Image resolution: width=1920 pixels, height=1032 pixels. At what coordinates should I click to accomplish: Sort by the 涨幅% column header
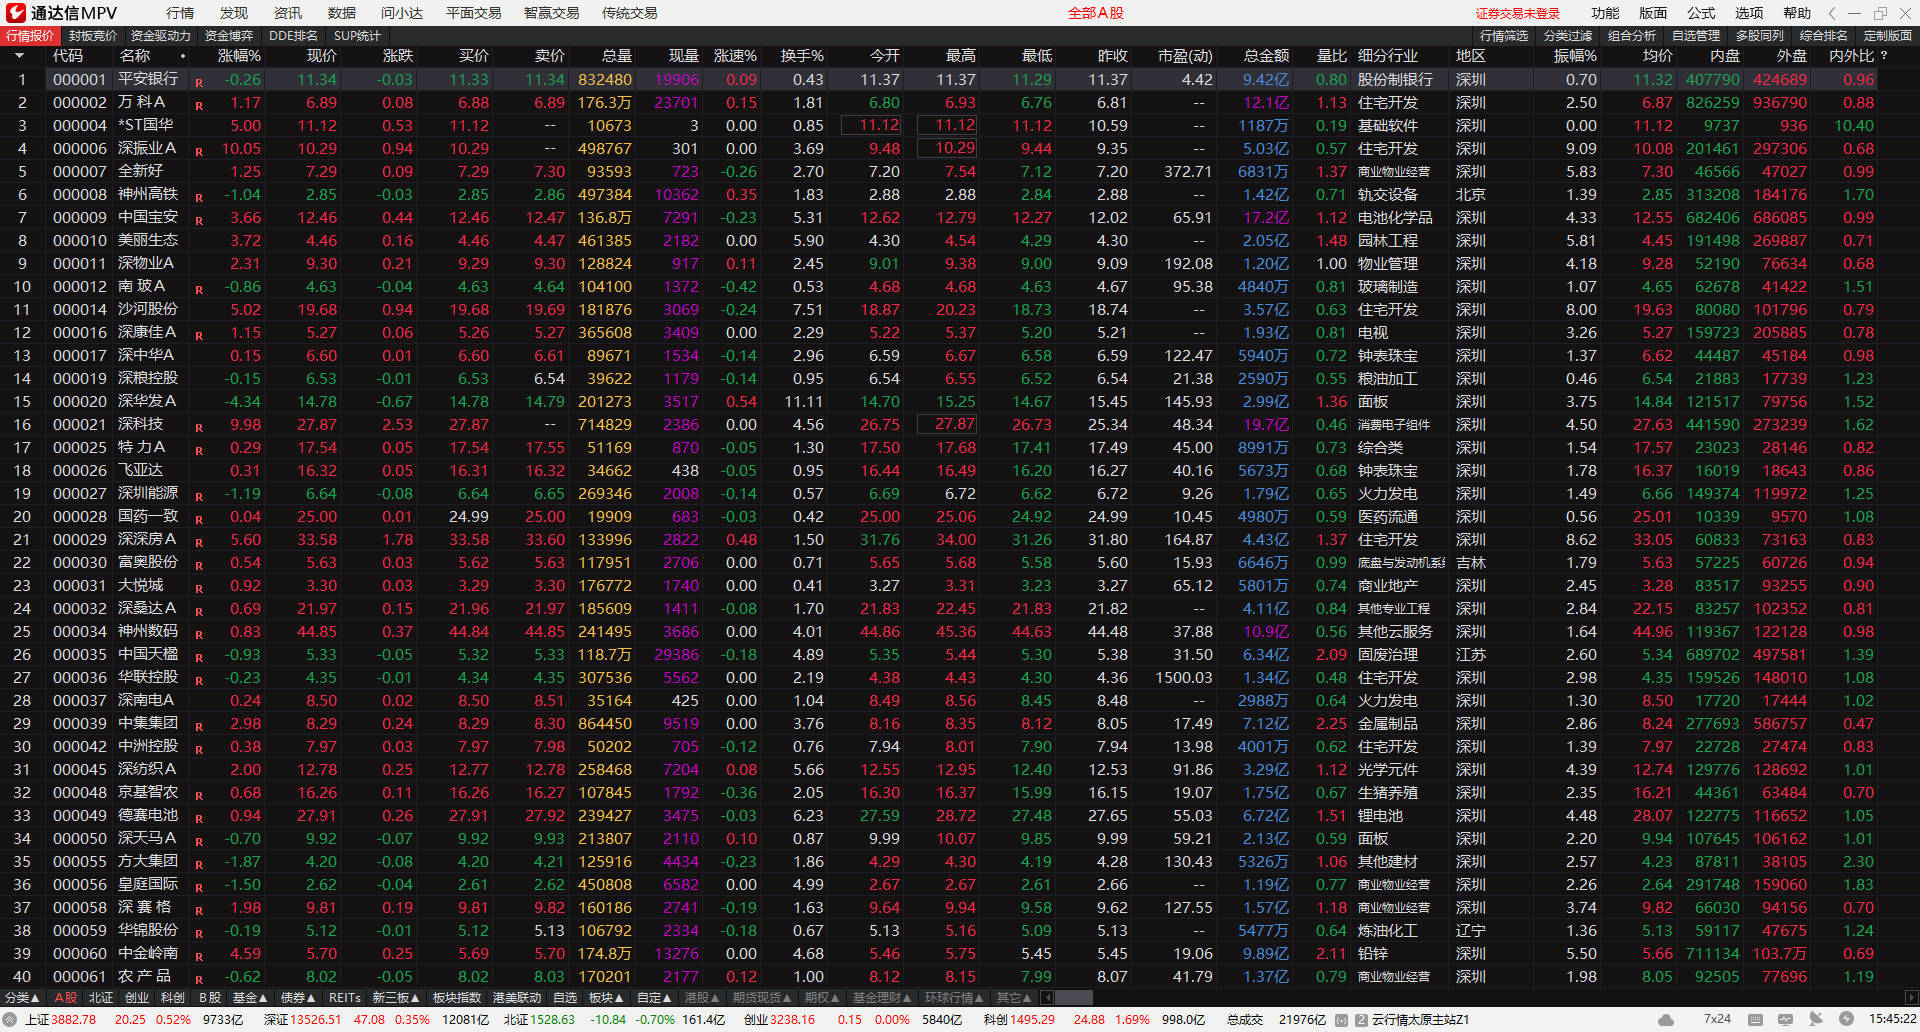click(x=239, y=56)
